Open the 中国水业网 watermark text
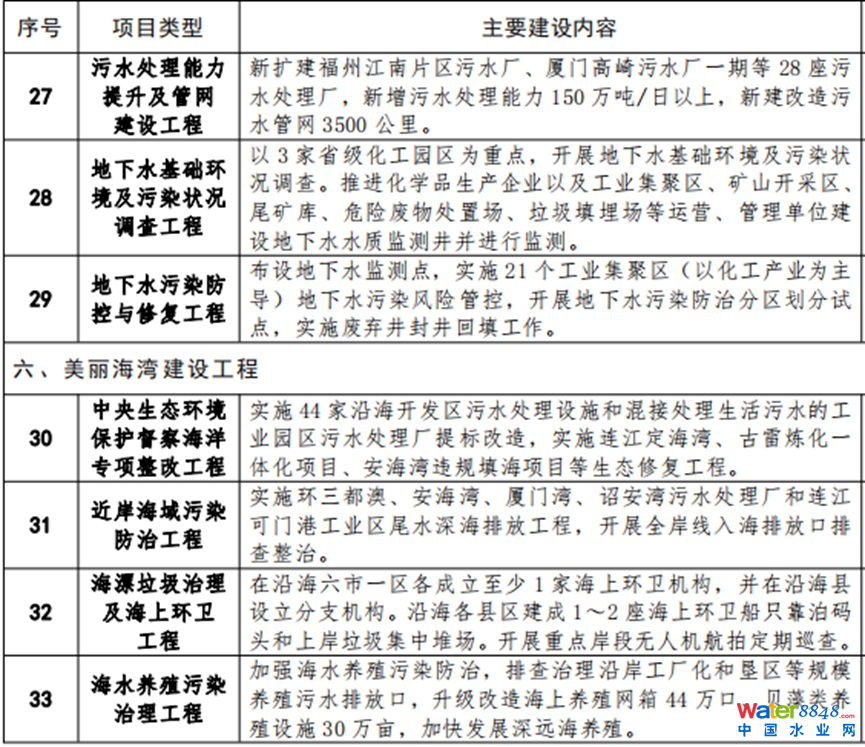 (795, 733)
